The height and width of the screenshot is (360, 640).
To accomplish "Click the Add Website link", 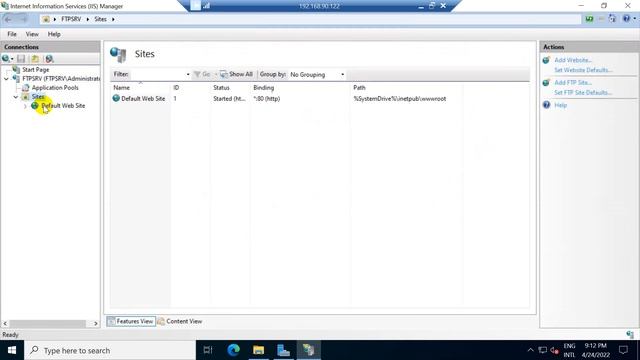I will 573,60.
